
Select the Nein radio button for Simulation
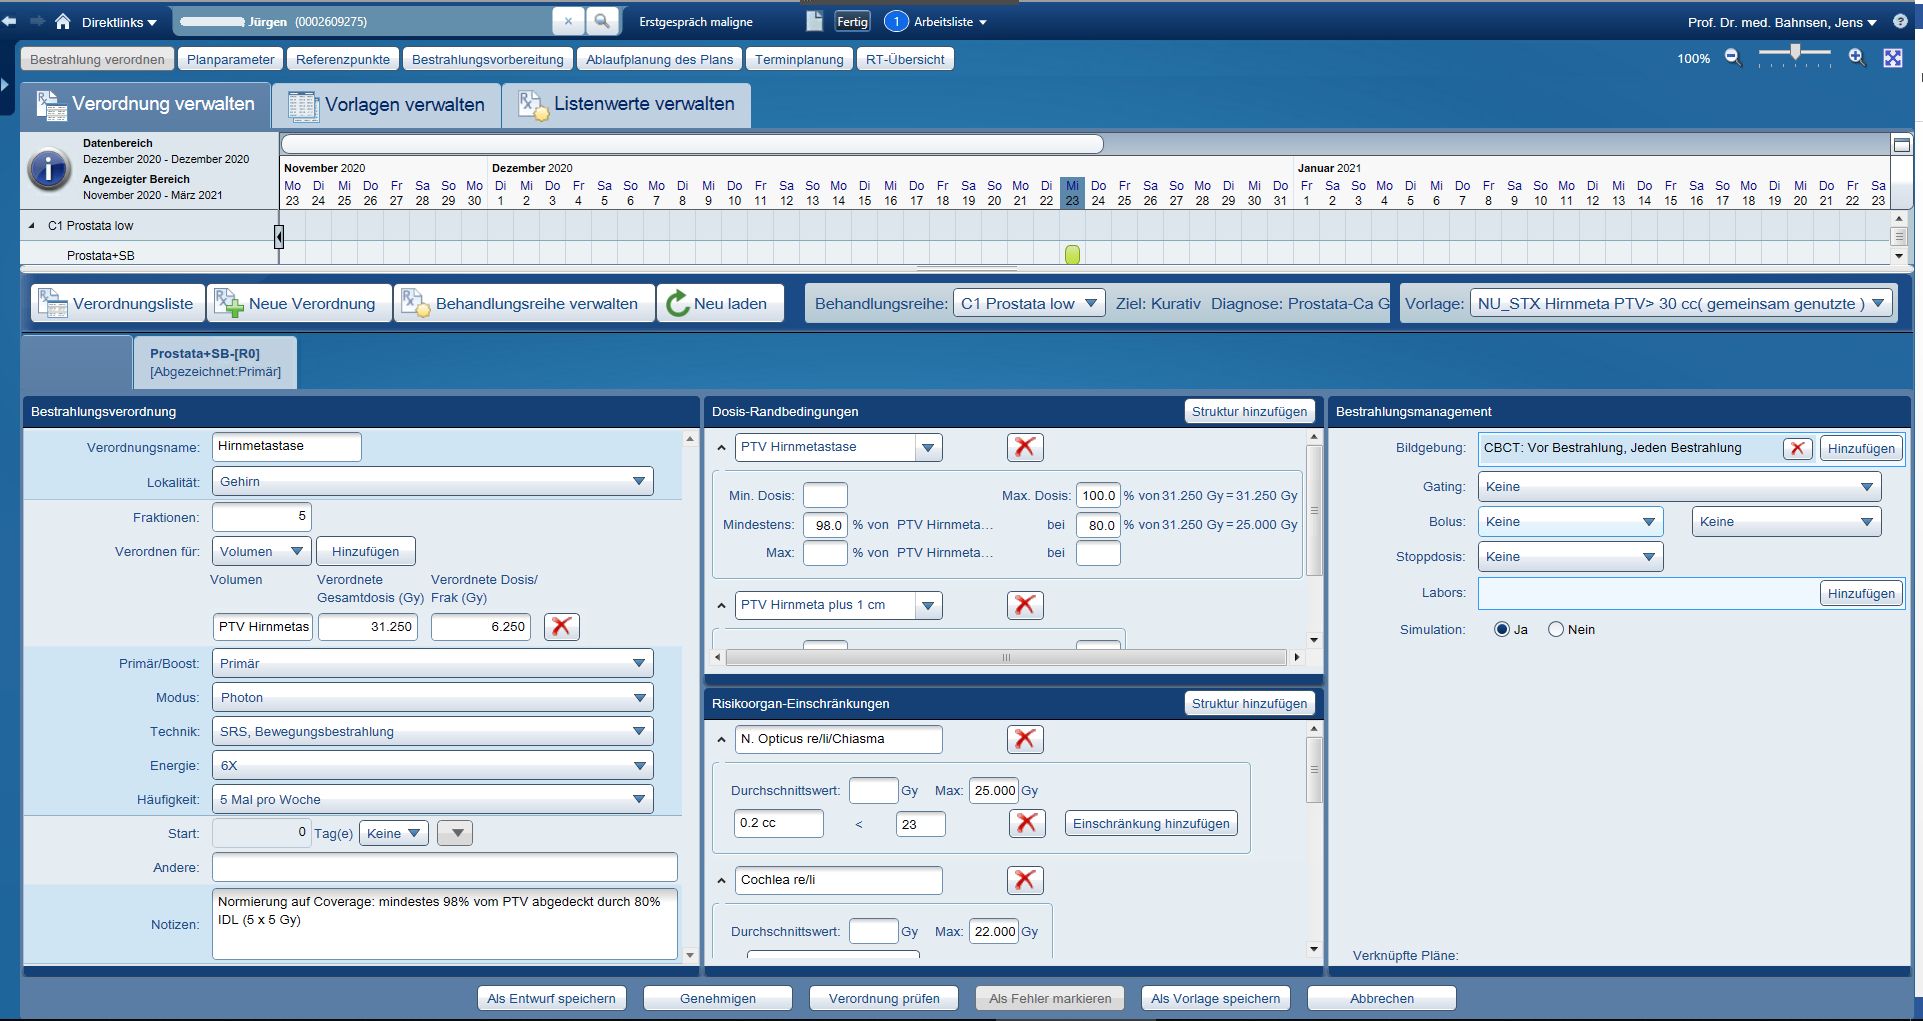point(1555,629)
